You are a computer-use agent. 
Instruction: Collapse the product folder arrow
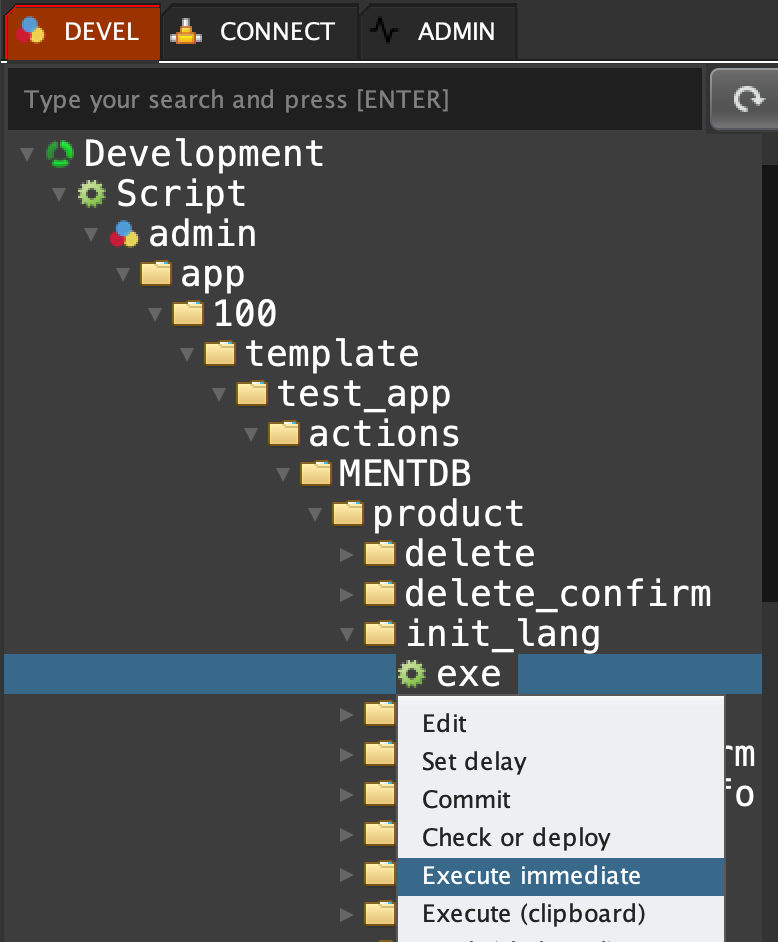tap(315, 514)
